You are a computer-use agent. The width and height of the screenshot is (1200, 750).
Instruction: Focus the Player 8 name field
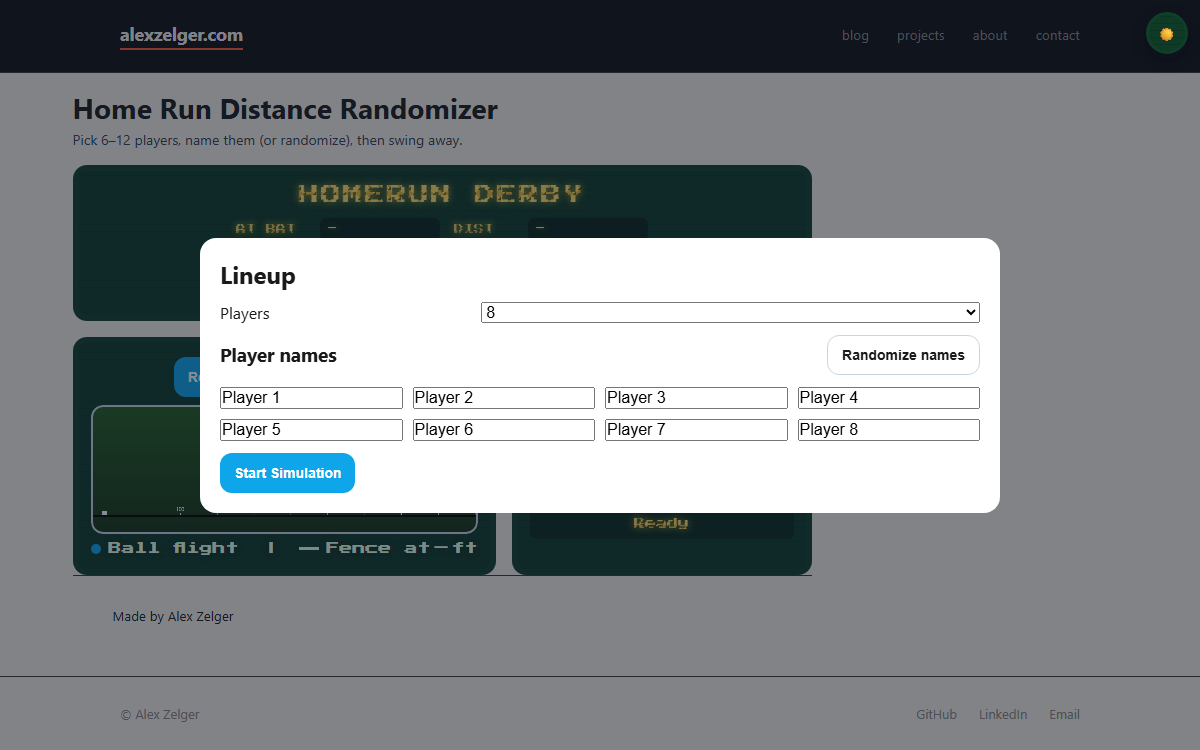[x=889, y=430]
